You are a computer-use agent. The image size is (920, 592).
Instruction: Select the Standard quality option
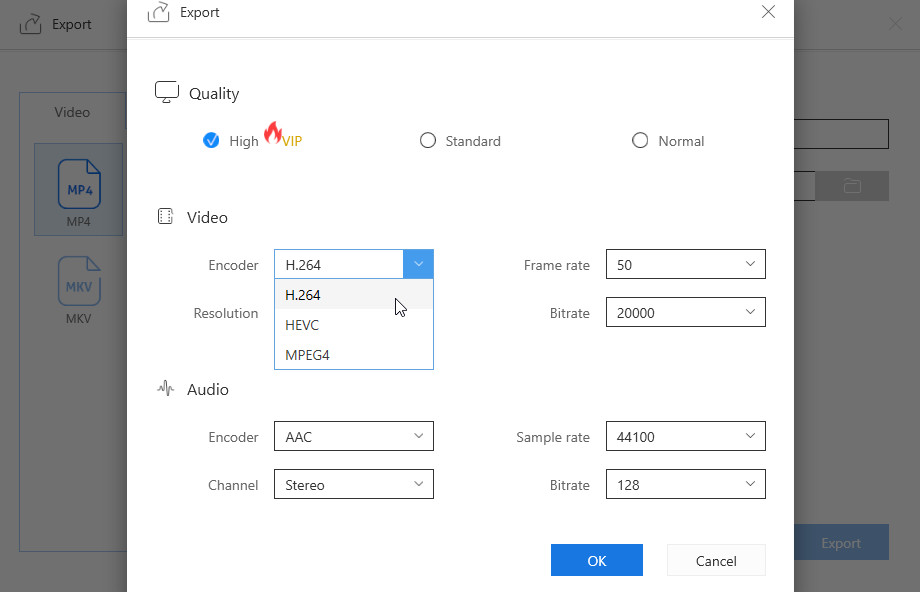pyautogui.click(x=428, y=141)
